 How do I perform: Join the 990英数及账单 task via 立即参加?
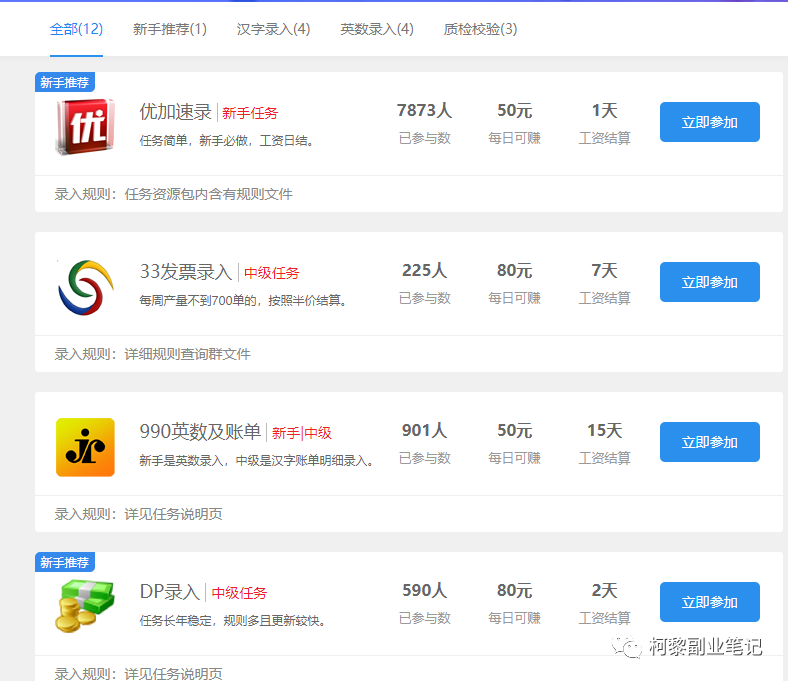(709, 442)
